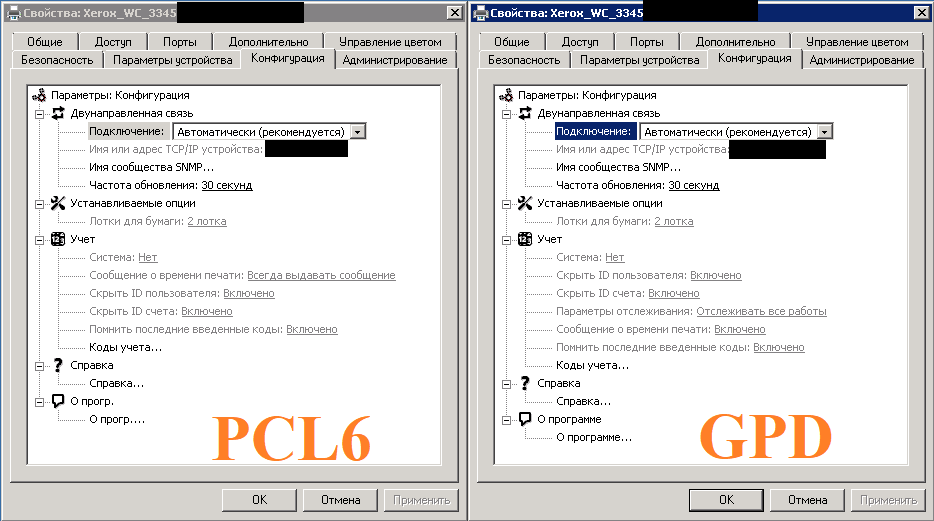The height and width of the screenshot is (521, 934).
Task: Open Параметры устройства tab in PCL6 window
Action: click(x=173, y=60)
